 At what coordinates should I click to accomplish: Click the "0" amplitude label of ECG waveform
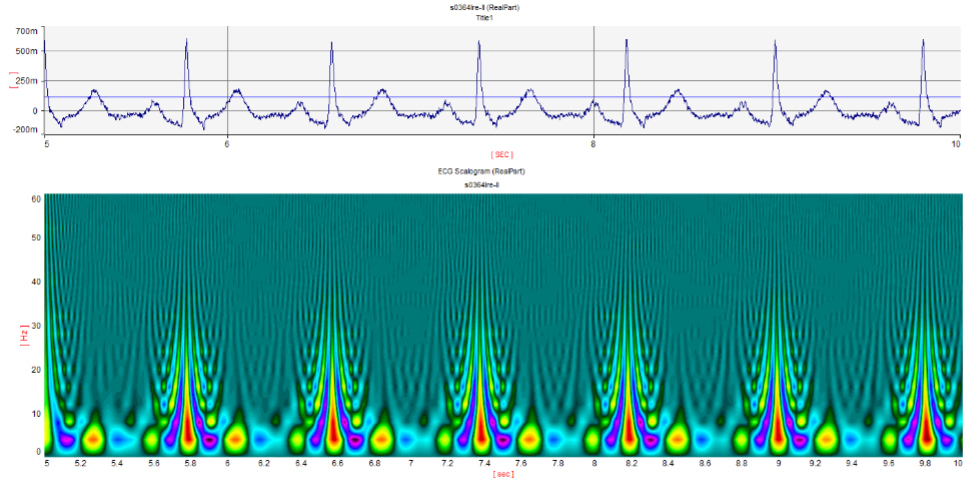click(36, 111)
